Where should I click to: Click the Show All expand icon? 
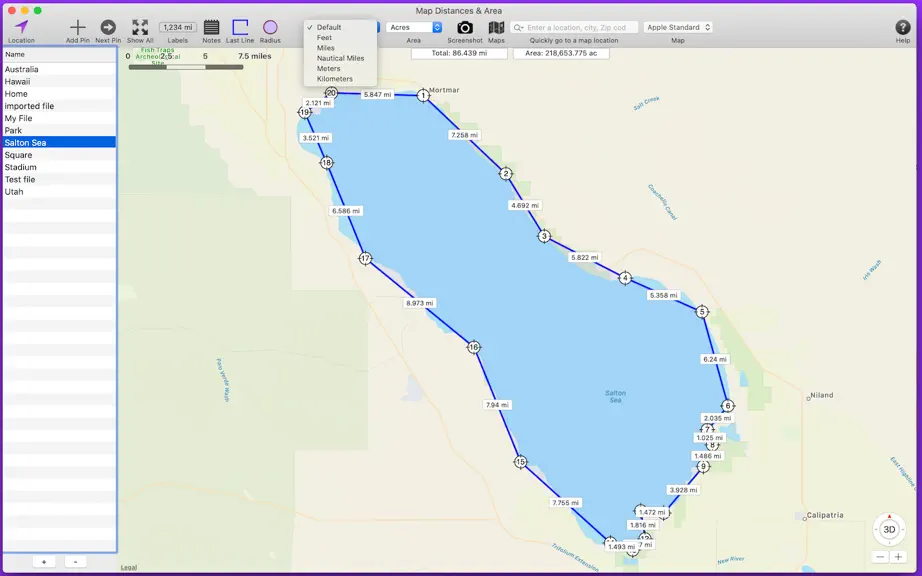(x=140, y=27)
